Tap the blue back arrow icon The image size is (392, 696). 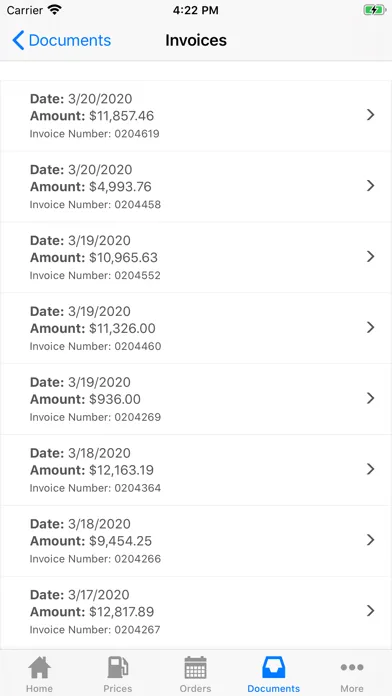[x=18, y=40]
